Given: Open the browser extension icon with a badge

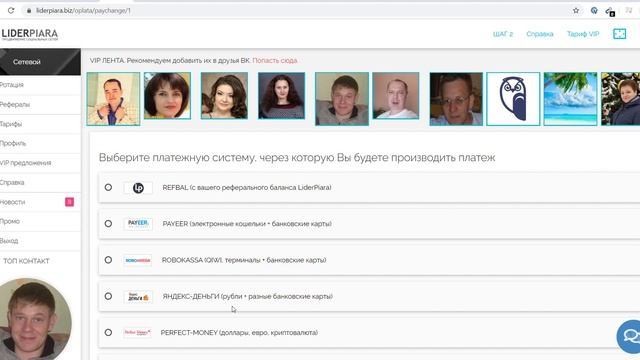Looking at the screenshot, I should (x=610, y=11).
